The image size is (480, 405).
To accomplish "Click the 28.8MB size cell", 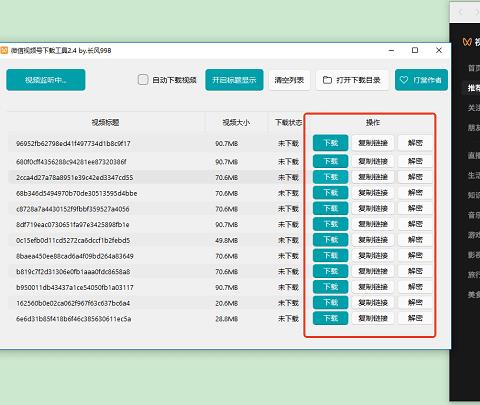I will coord(227,319).
